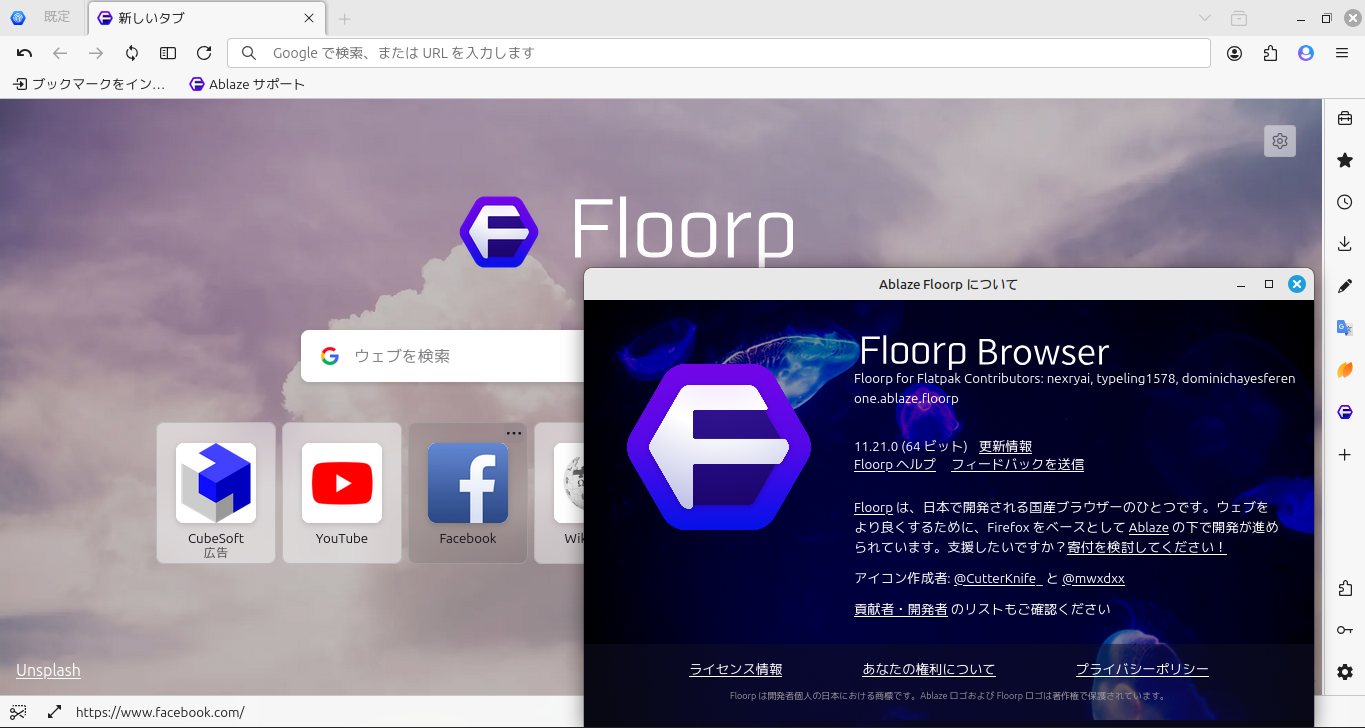Toggle the sidebar layout icon in toolbar
This screenshot has height=728, width=1365.
click(x=168, y=53)
